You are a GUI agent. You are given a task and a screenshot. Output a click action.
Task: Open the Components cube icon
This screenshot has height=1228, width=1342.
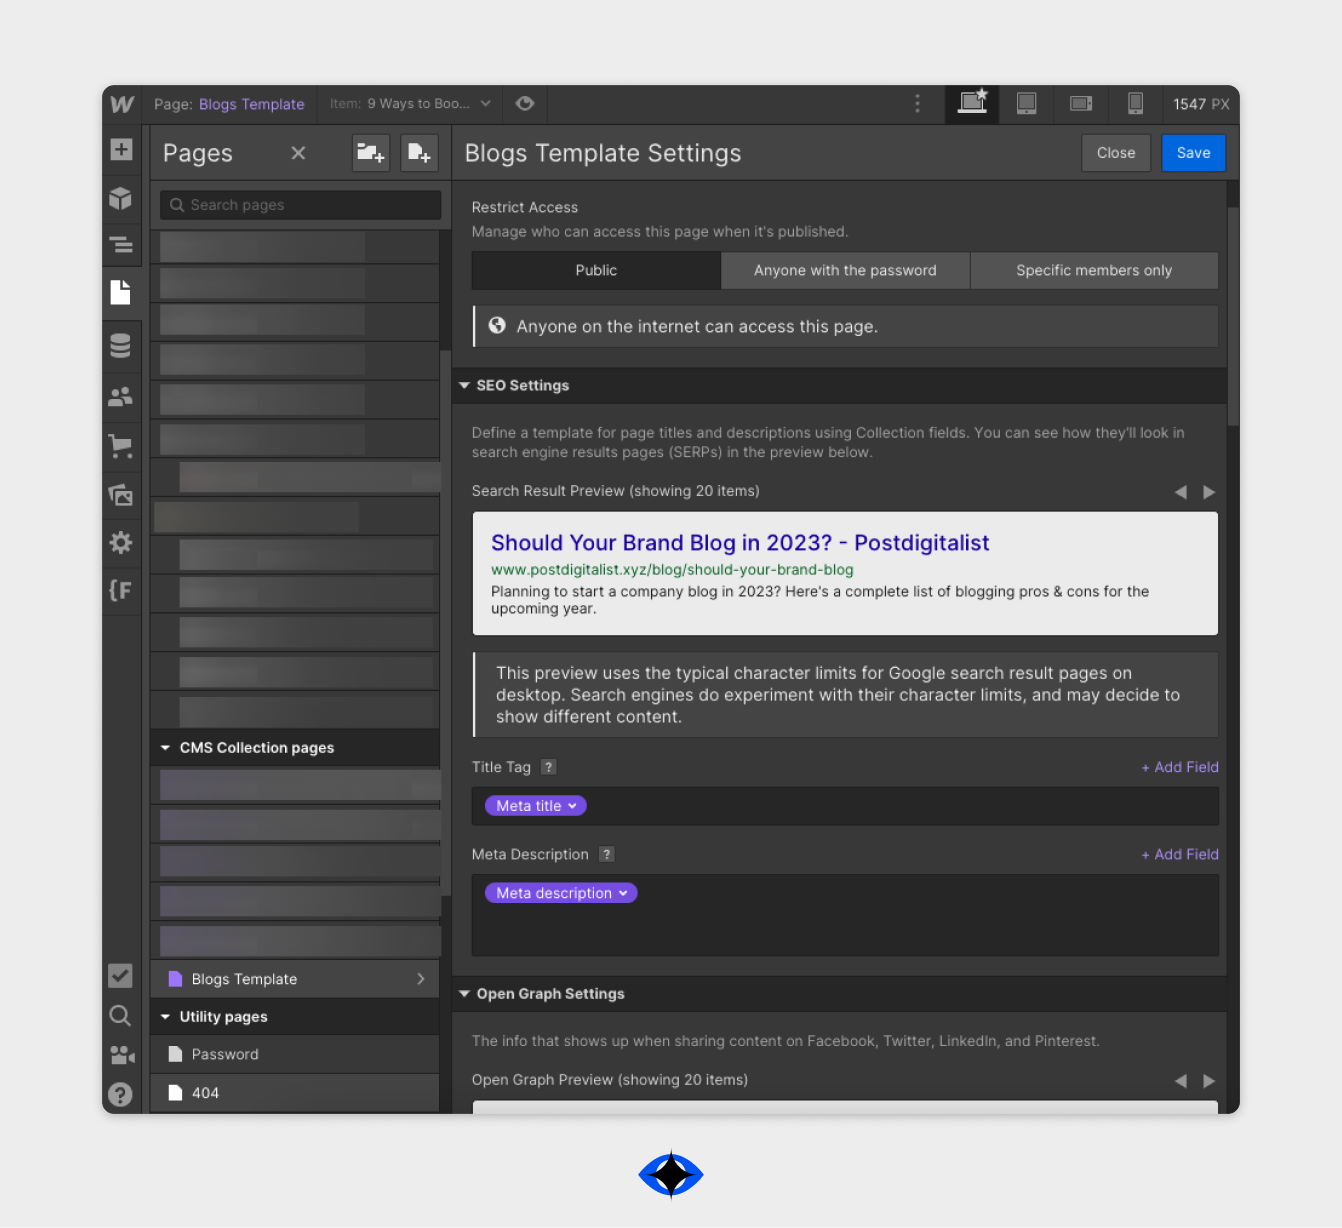(x=121, y=198)
